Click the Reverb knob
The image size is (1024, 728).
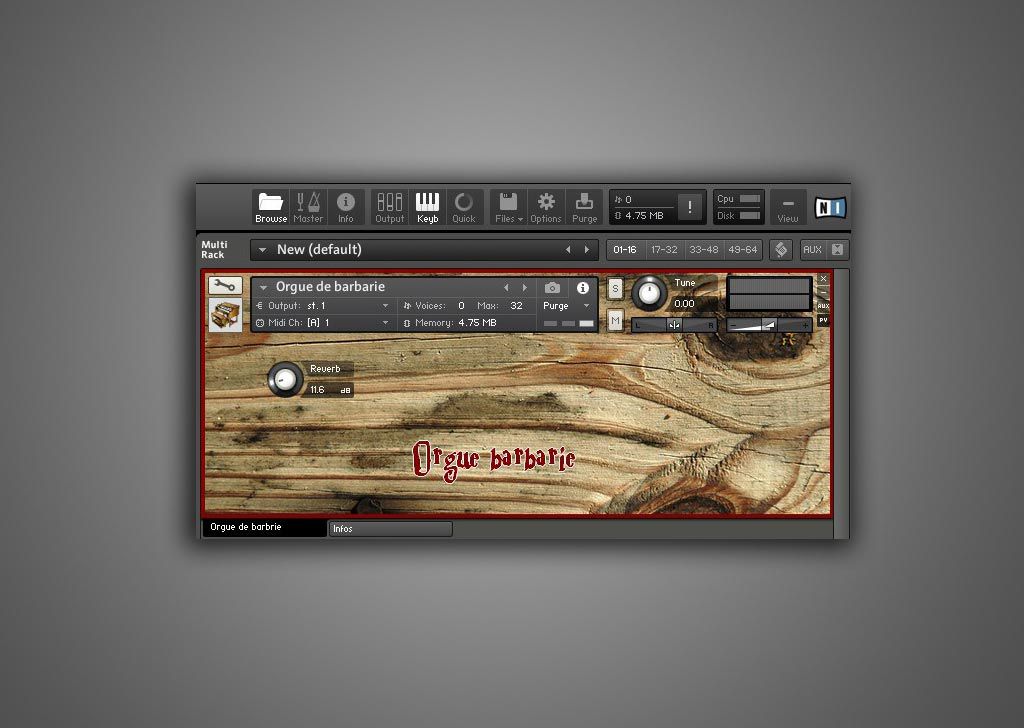(x=285, y=379)
